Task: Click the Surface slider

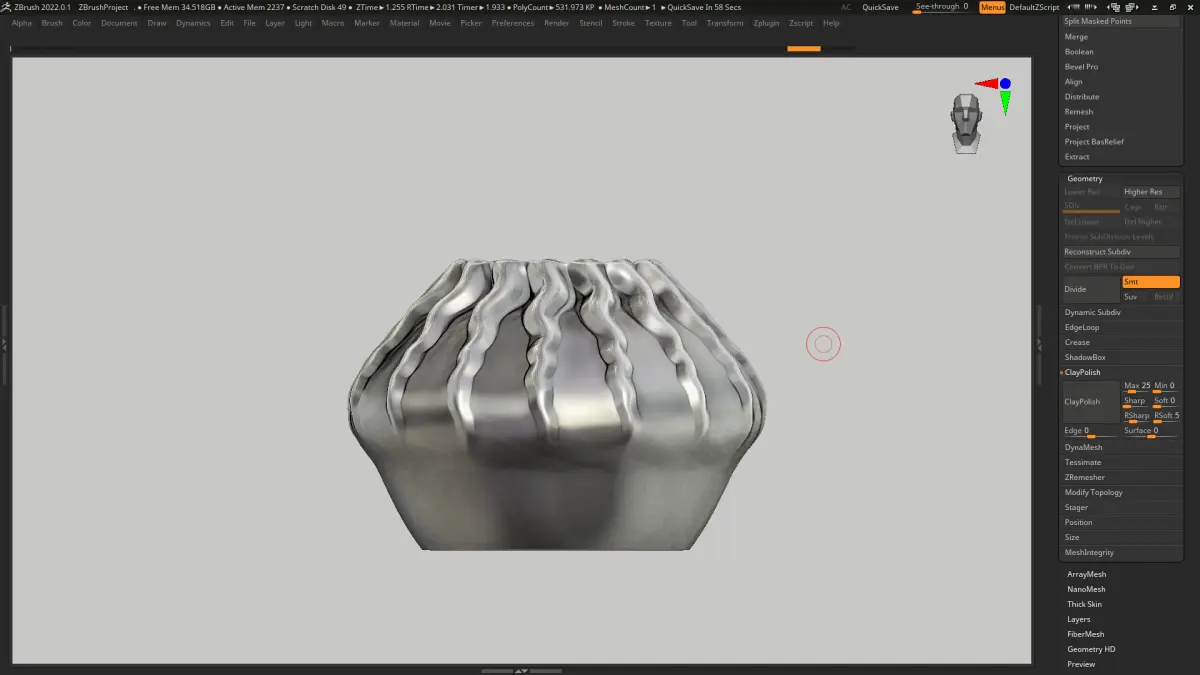Action: (1151, 432)
